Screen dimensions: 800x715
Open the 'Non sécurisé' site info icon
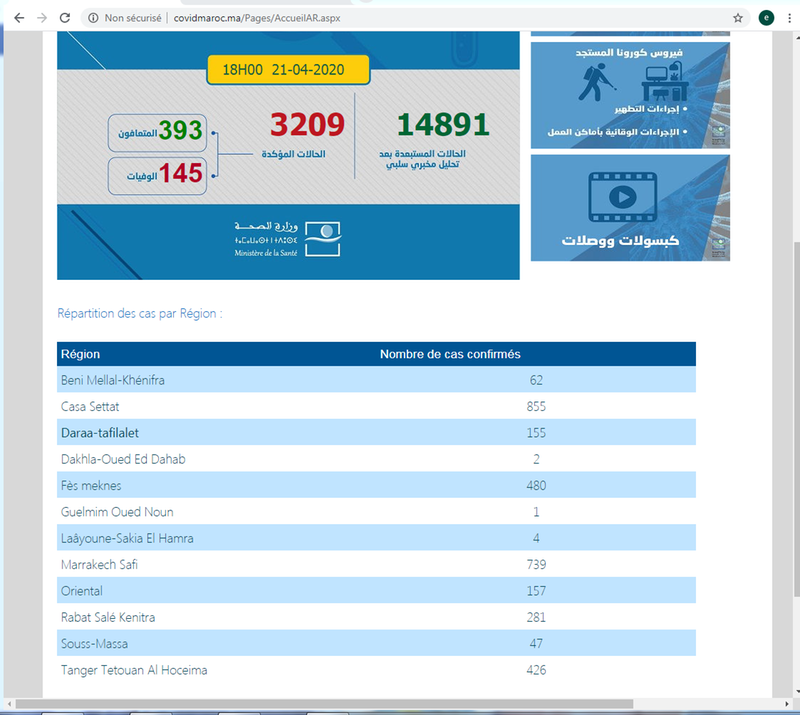(93, 18)
